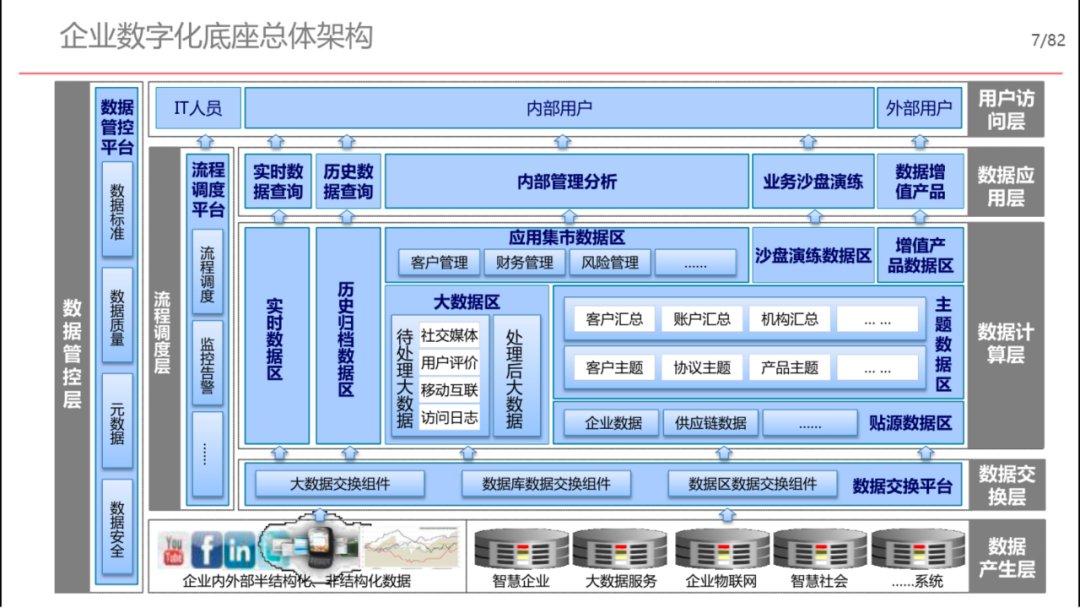Click the 协议主题 box

[x=702, y=368]
